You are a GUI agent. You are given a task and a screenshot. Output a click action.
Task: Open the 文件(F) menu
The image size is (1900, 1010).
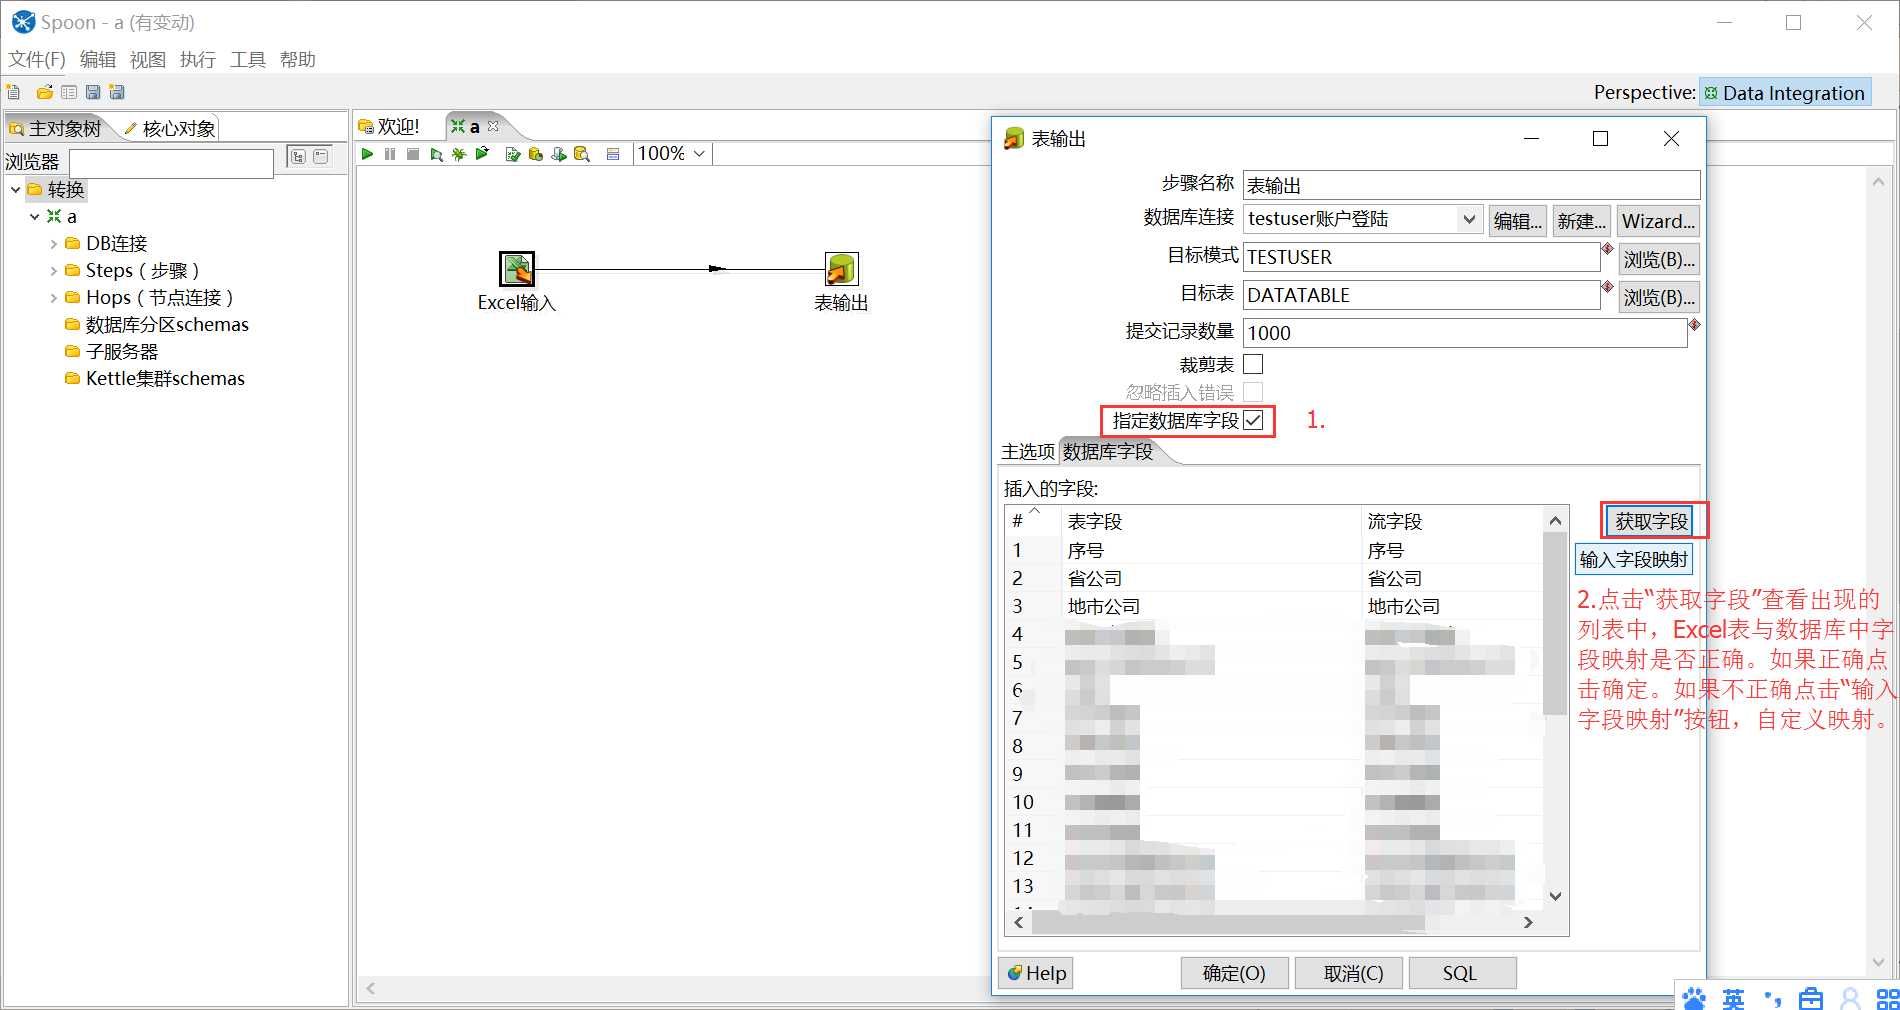[37, 59]
